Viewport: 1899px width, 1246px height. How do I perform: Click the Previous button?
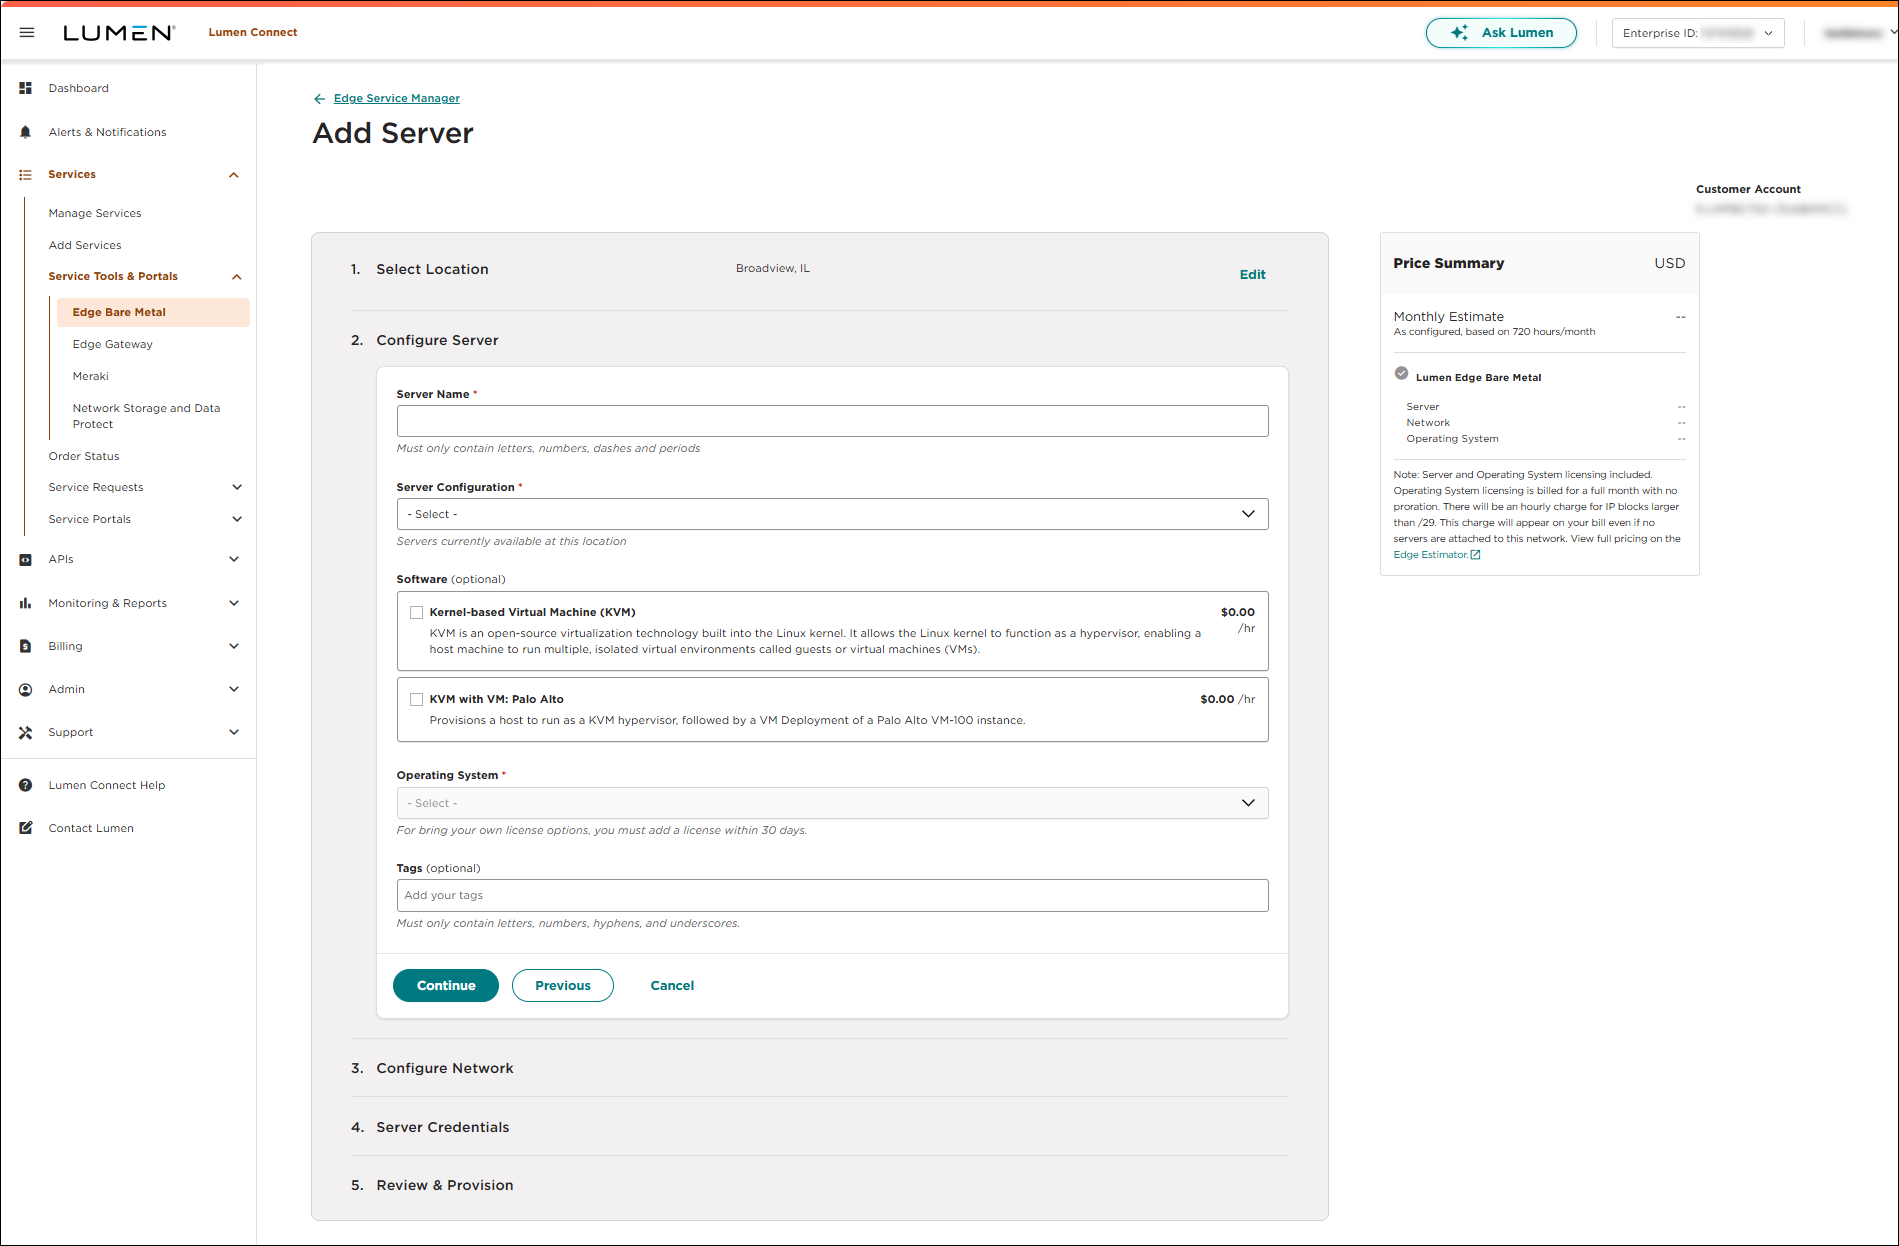pyautogui.click(x=563, y=985)
